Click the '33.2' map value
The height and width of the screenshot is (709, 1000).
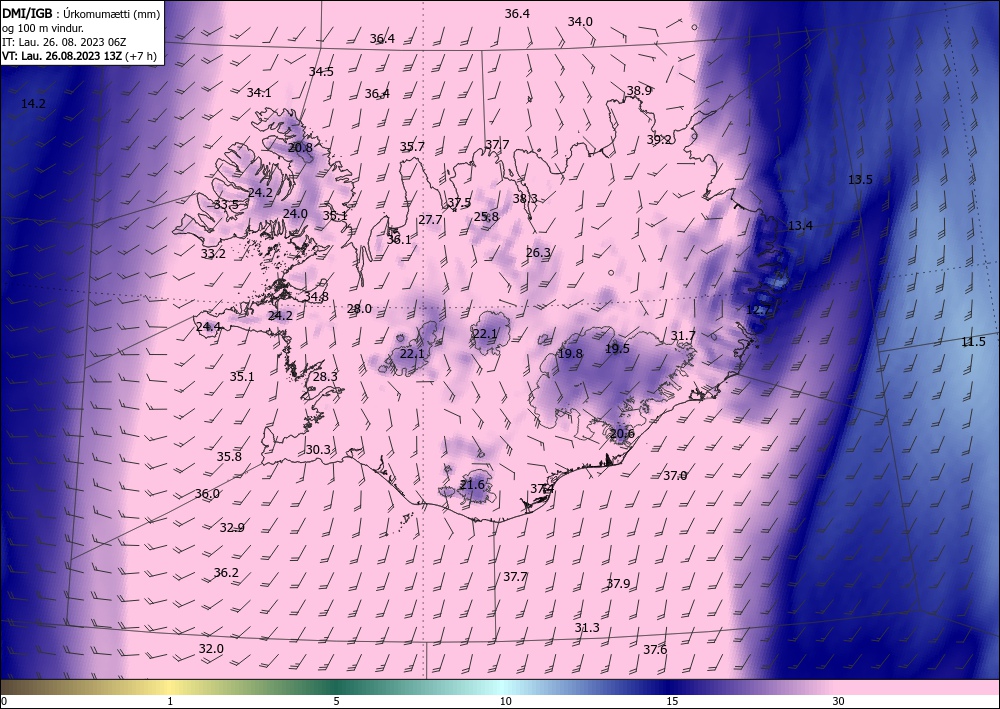tap(213, 254)
